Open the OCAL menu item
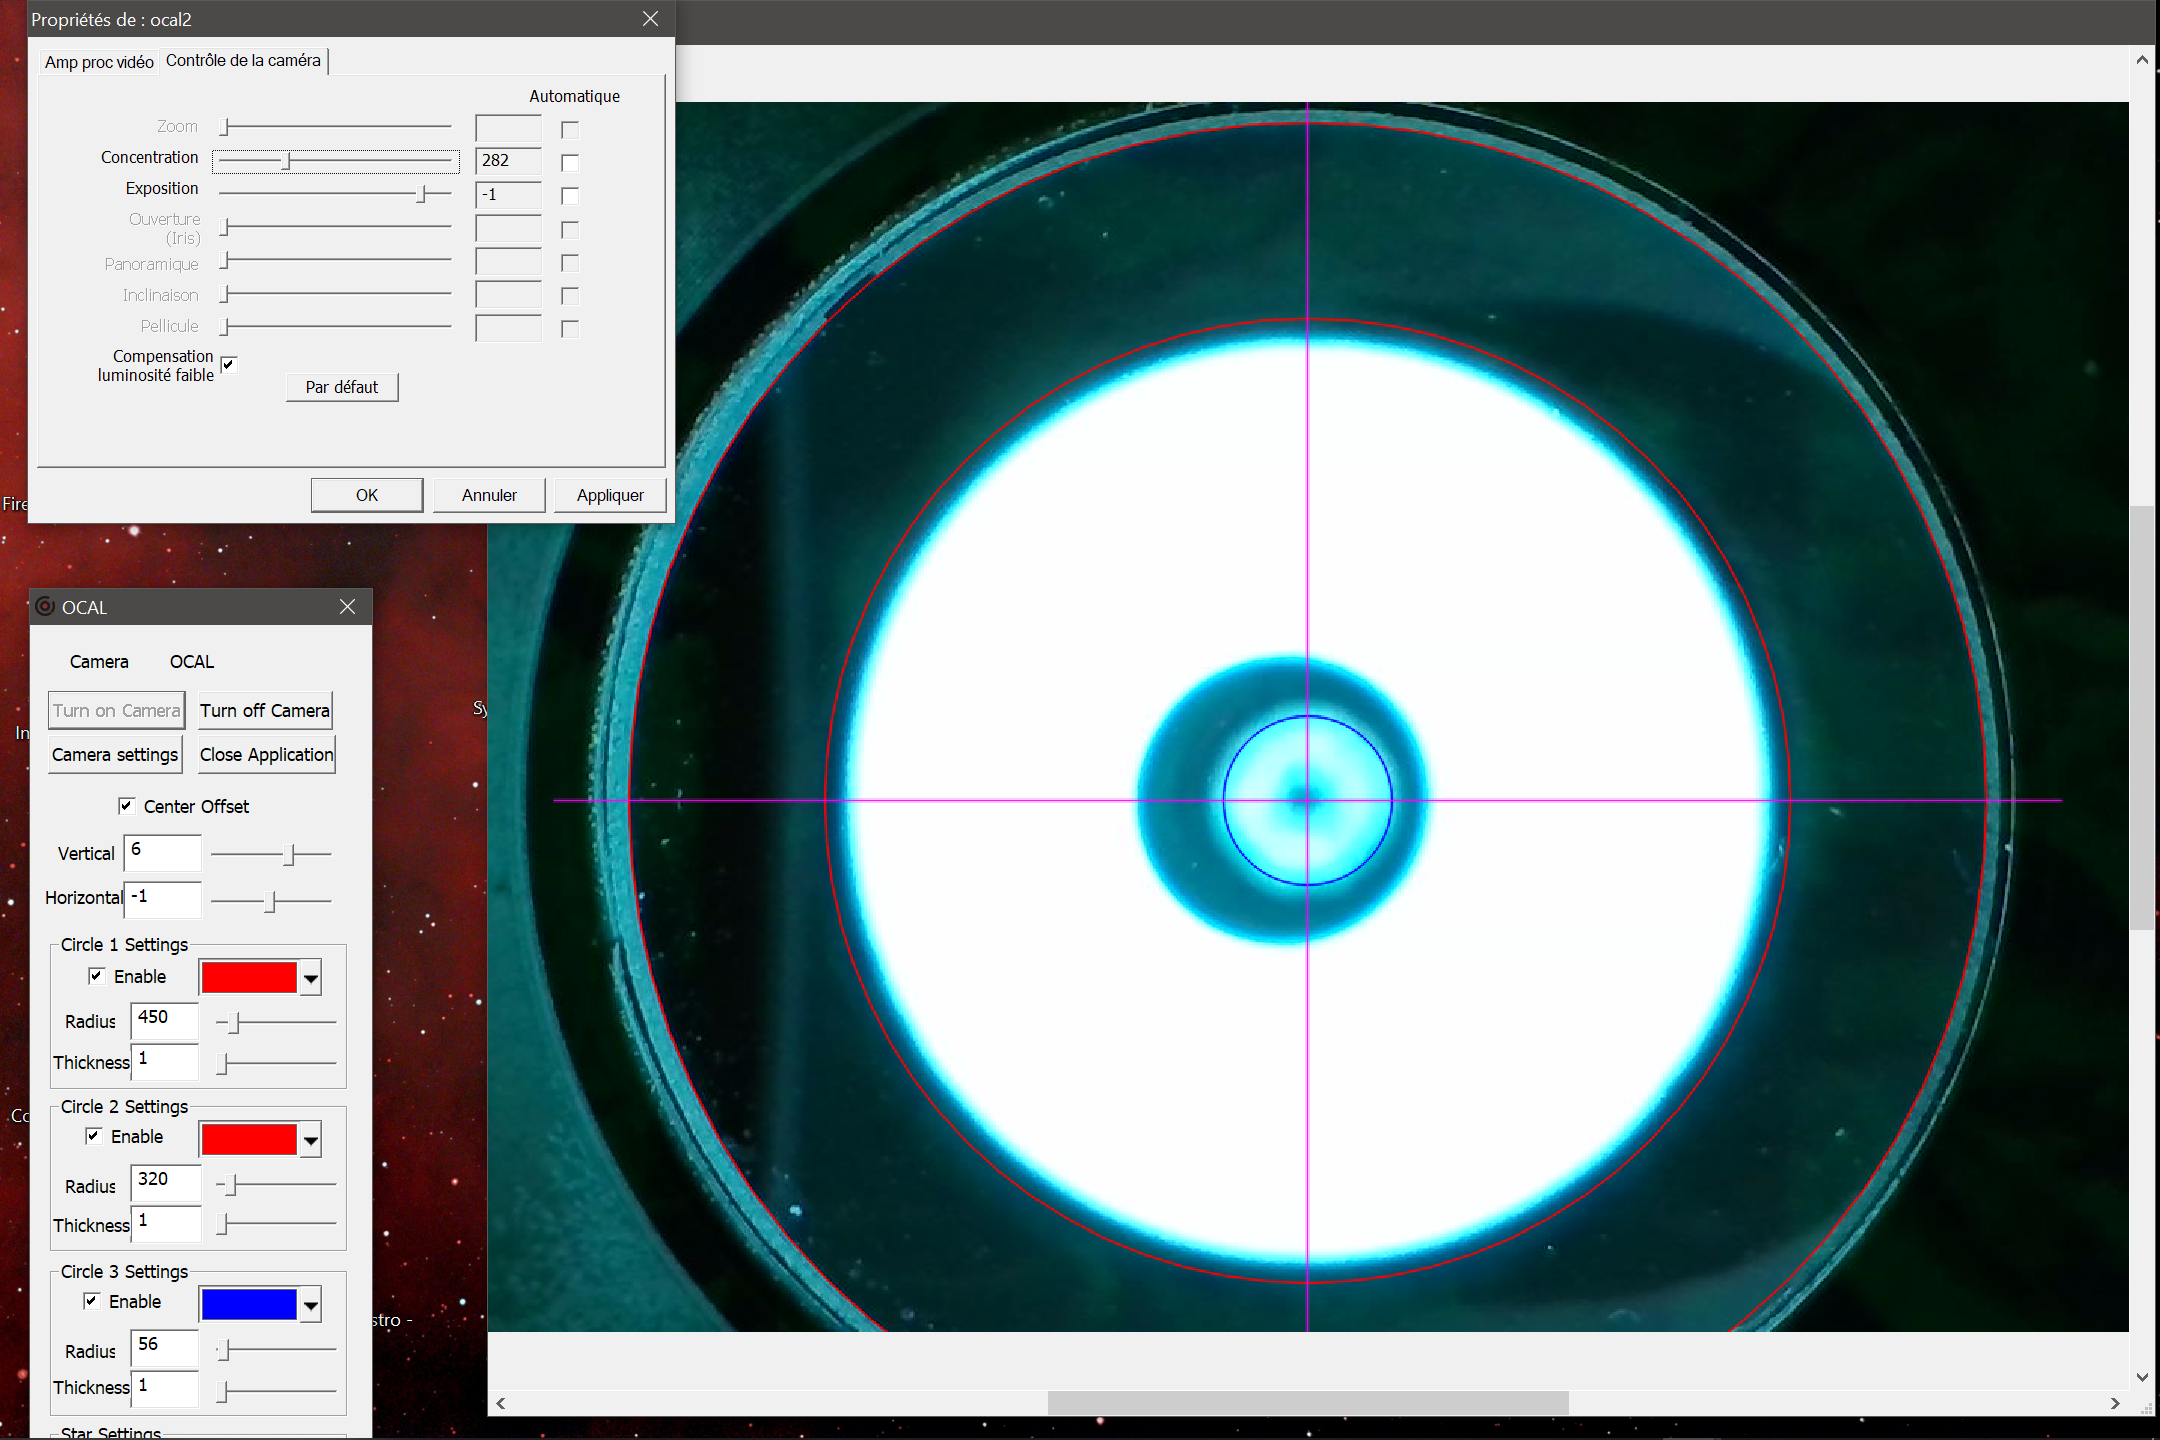2160x1440 pixels. coord(191,662)
